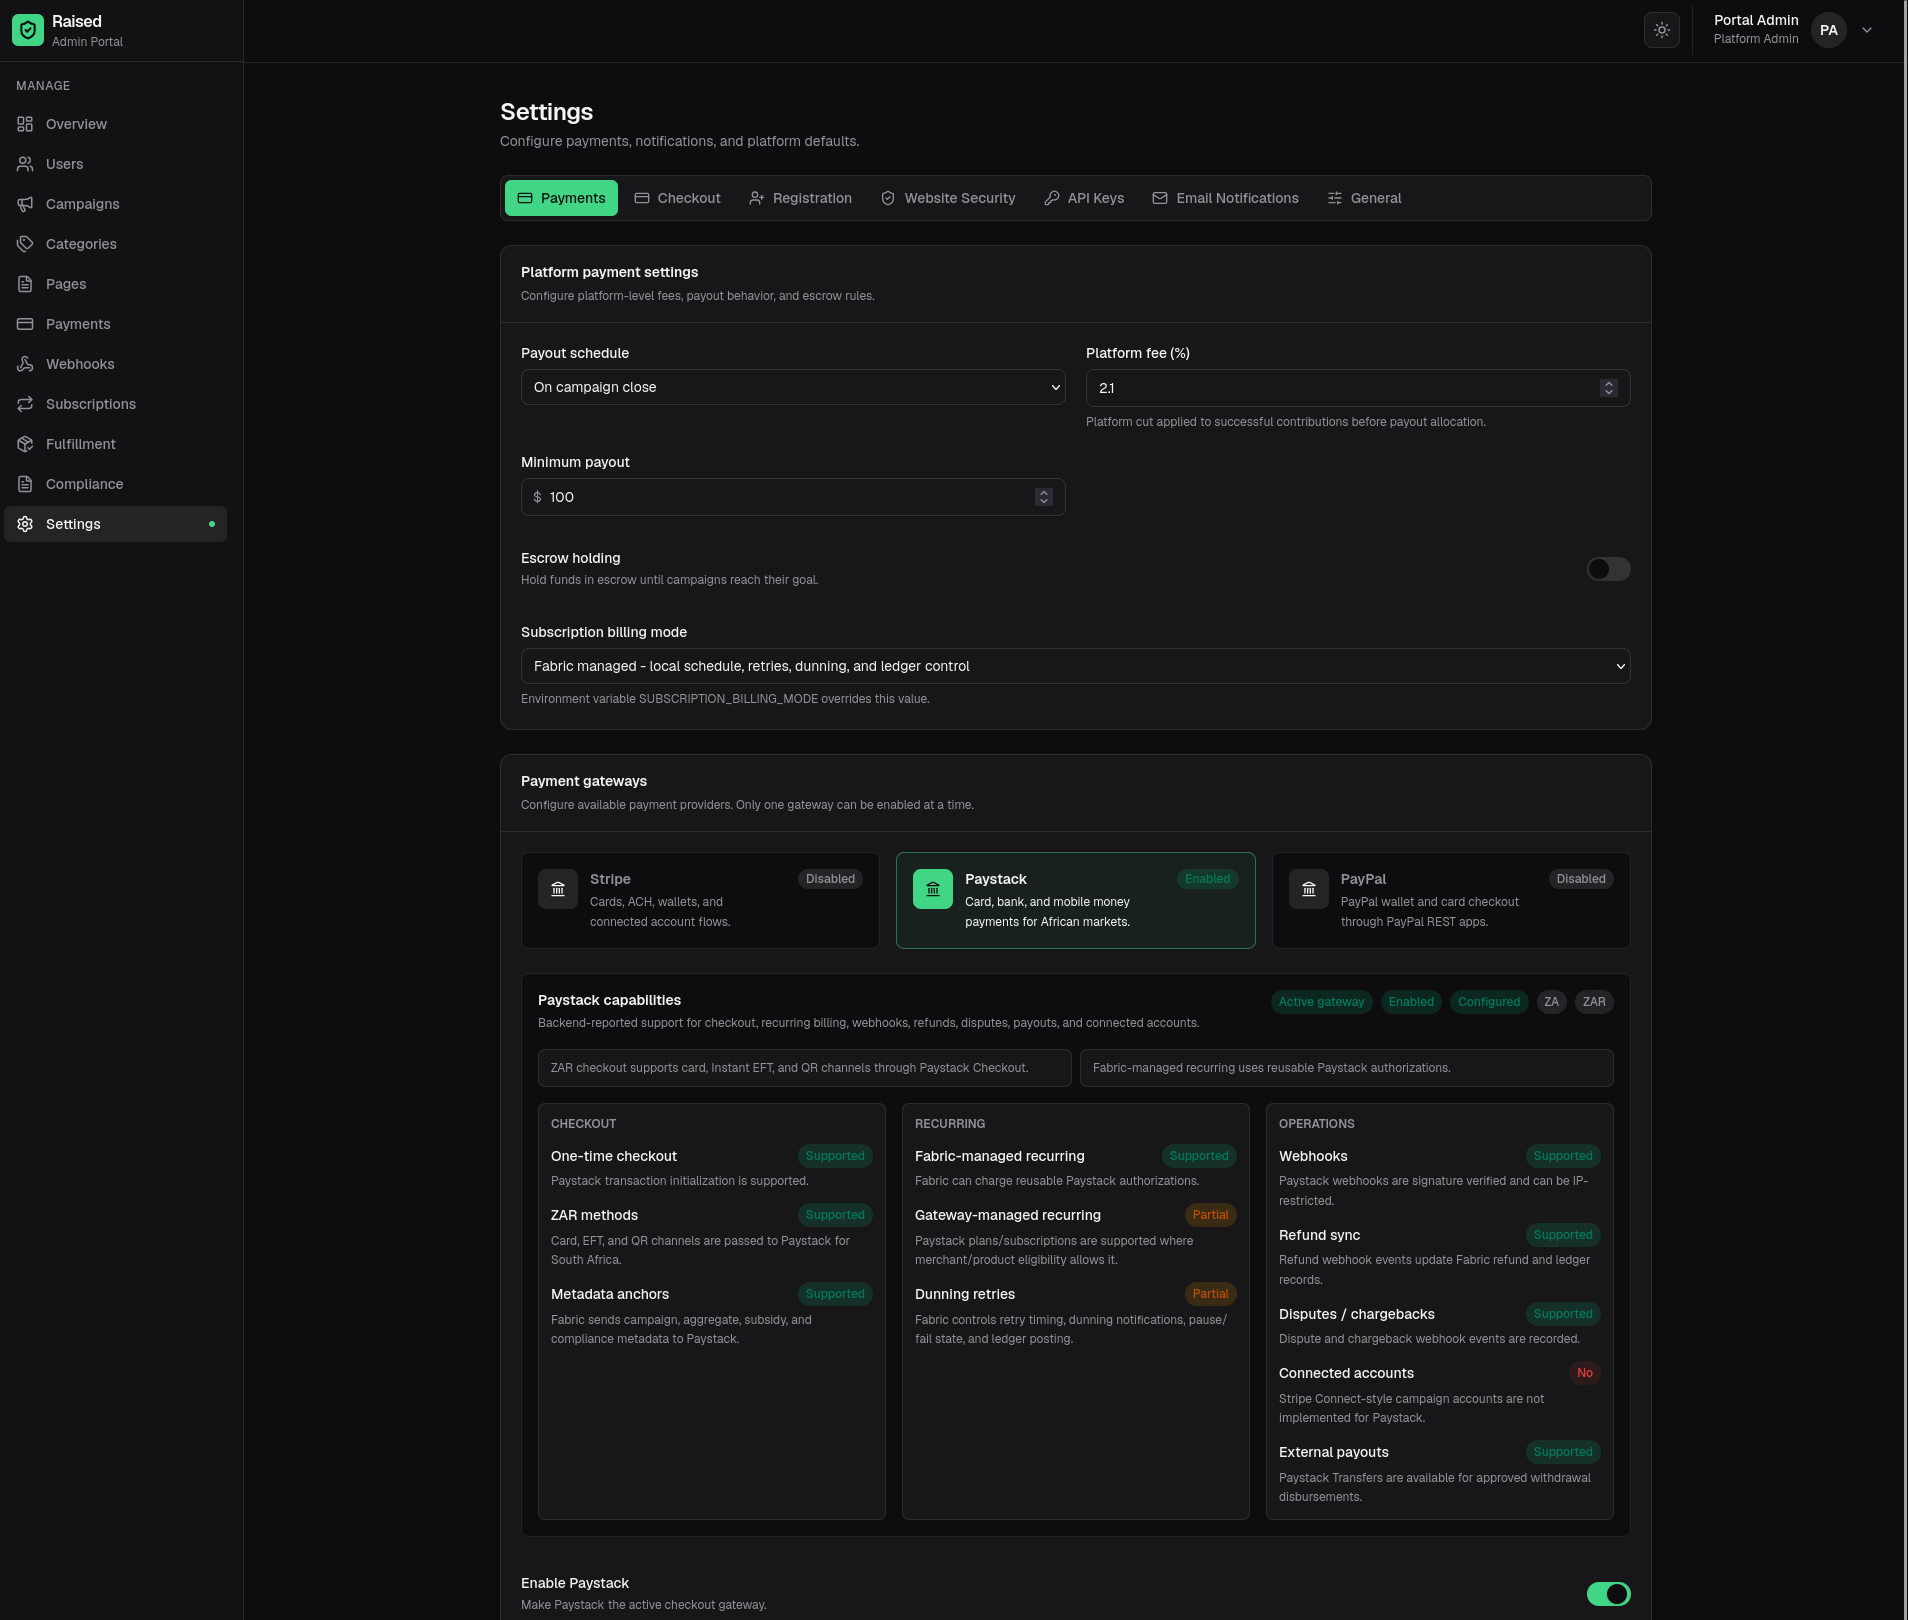Click the Webhooks sidebar icon

(25, 364)
